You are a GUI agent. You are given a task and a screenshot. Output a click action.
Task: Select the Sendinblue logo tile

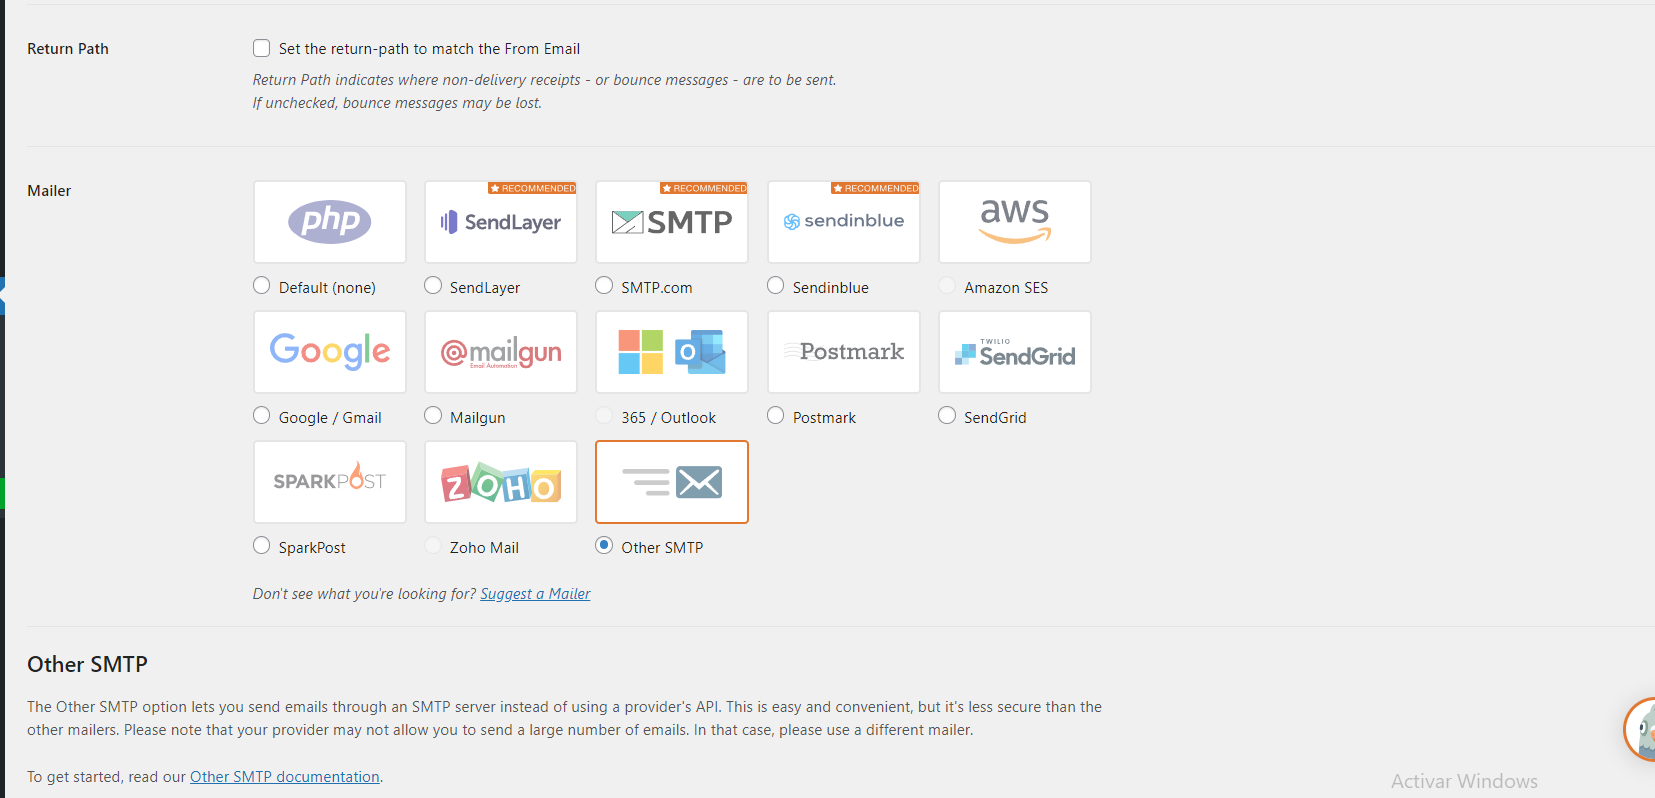tap(844, 222)
